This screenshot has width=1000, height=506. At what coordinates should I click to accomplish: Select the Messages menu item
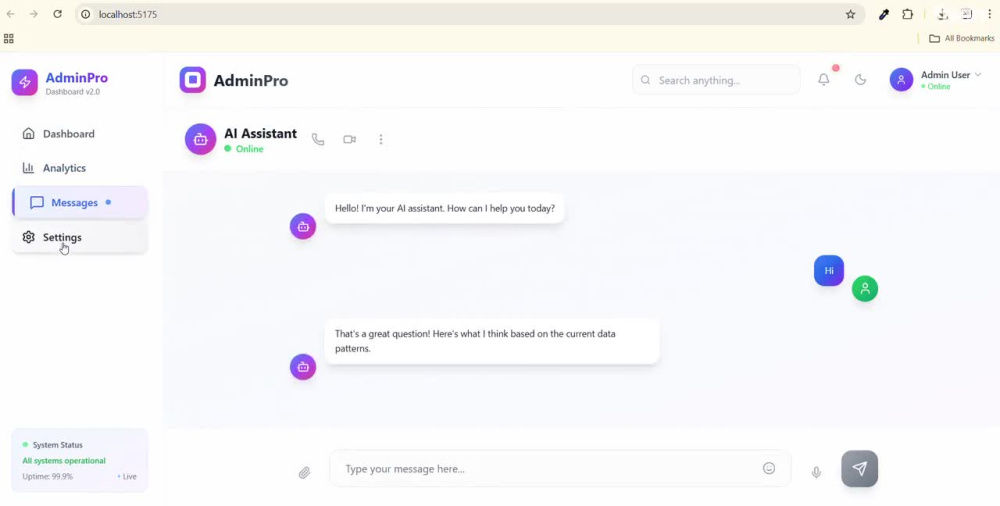point(80,202)
